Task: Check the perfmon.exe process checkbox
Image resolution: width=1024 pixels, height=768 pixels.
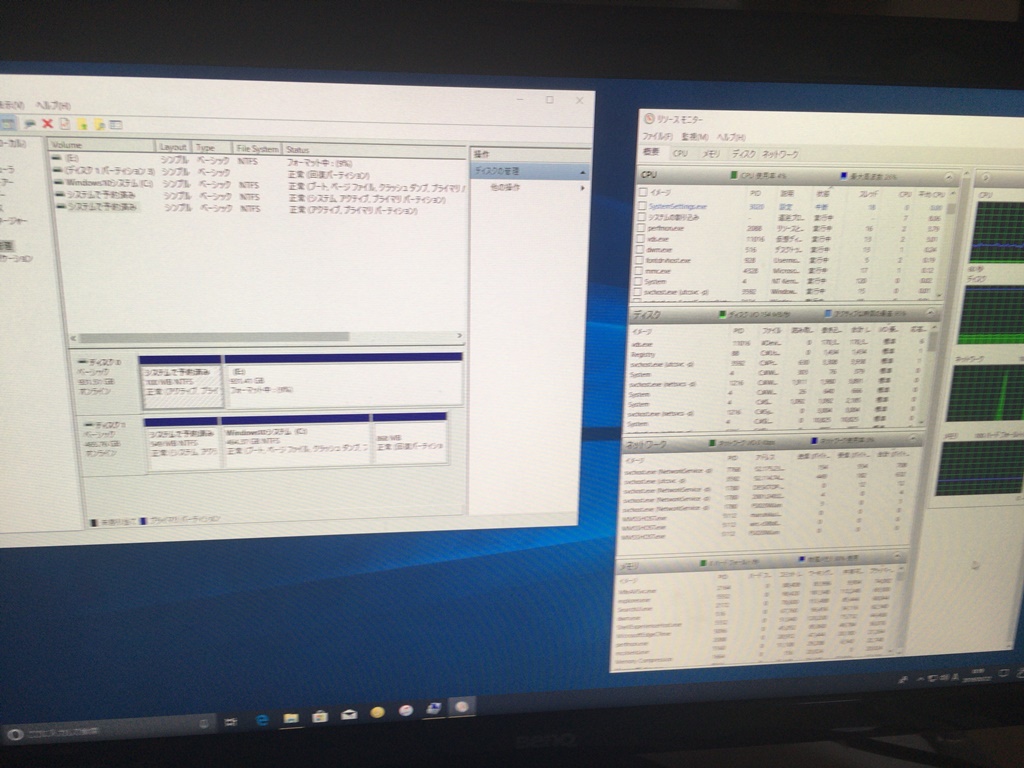Action: pos(642,229)
